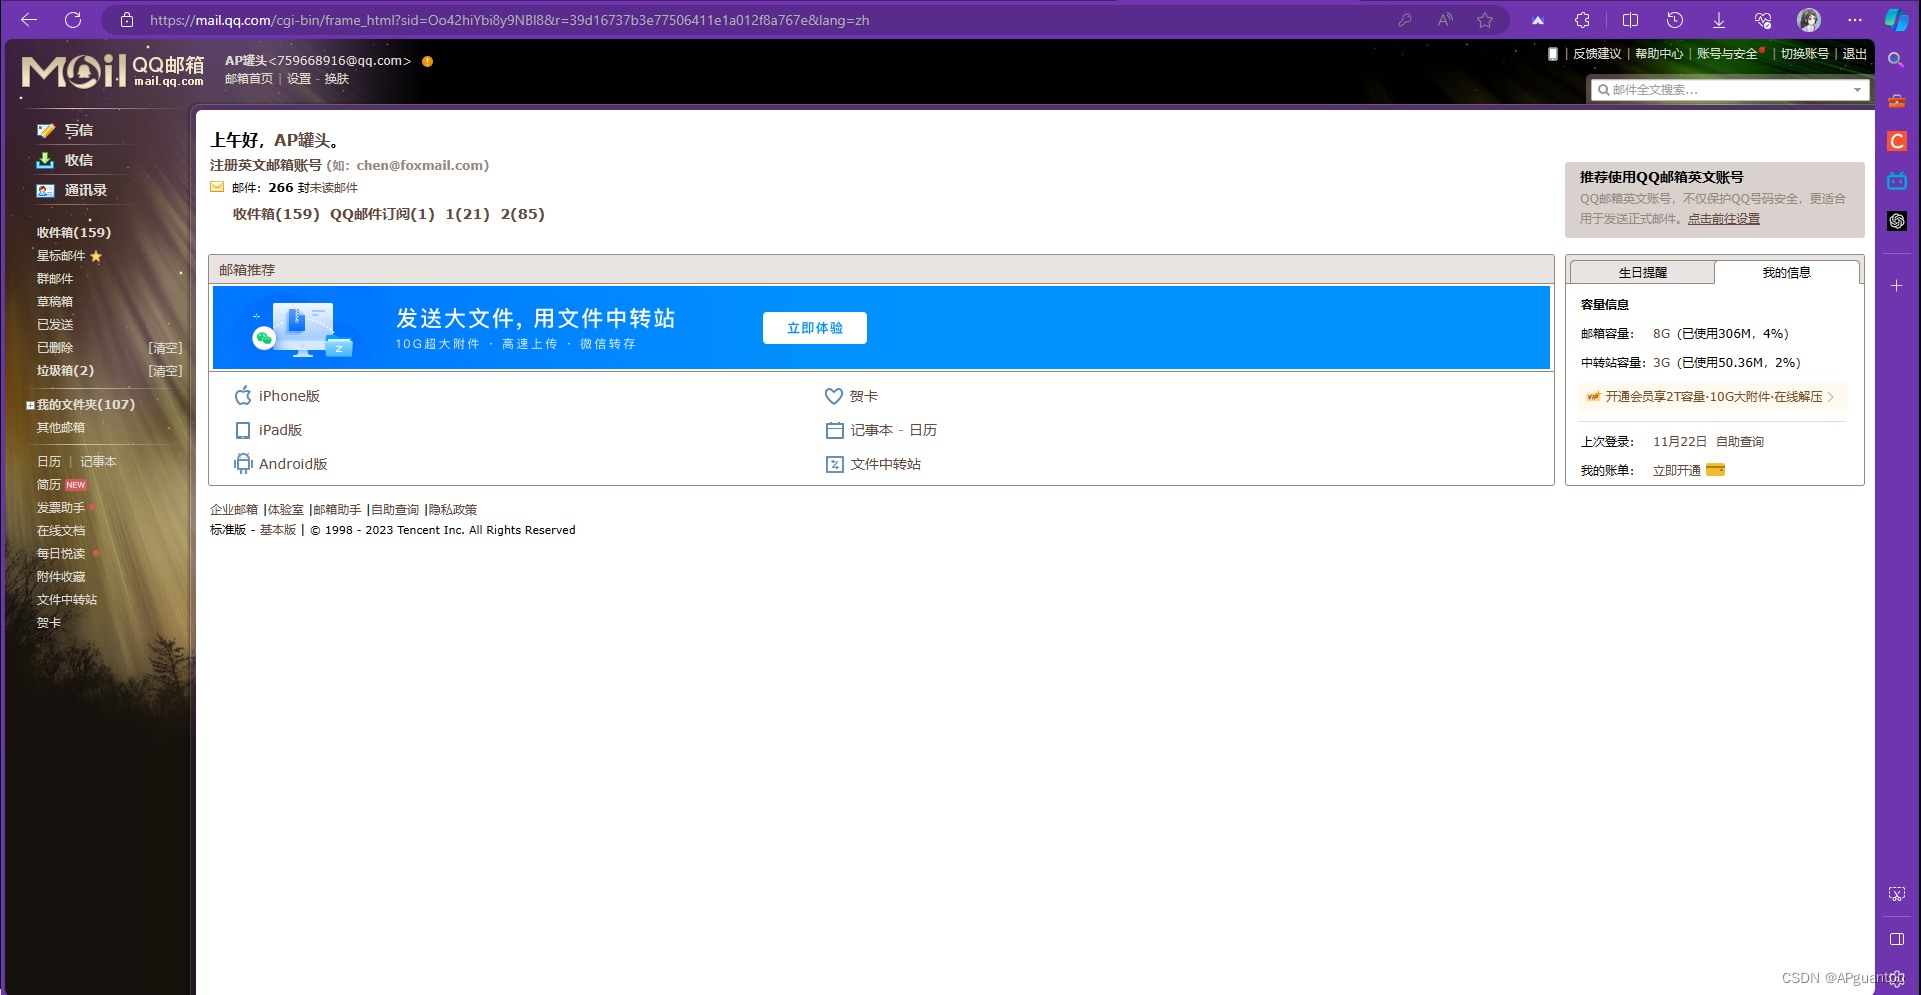Viewport: 1921px width, 995px height.
Task: Click the browser back arrow
Action: pyautogui.click(x=29, y=20)
